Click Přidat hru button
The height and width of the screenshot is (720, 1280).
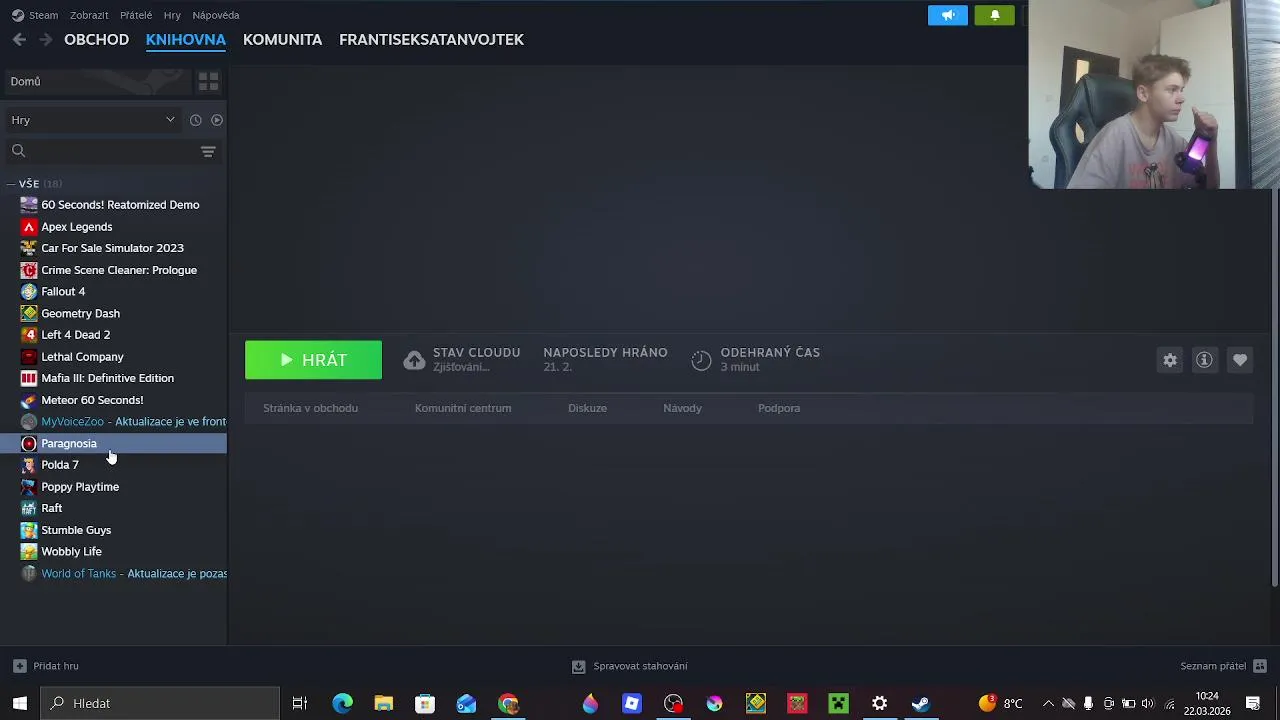46,666
